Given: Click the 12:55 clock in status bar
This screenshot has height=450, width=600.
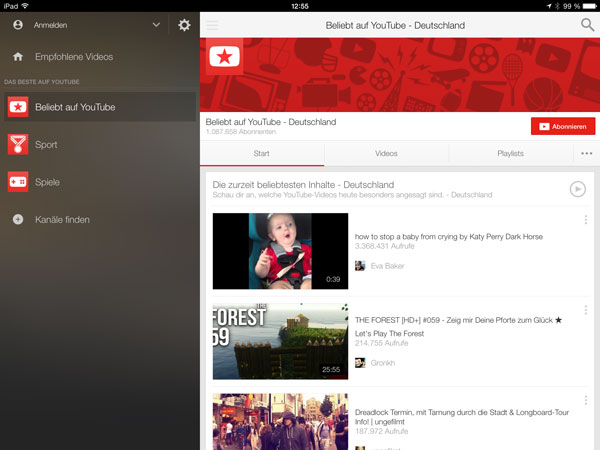Looking at the screenshot, I should [x=300, y=6].
